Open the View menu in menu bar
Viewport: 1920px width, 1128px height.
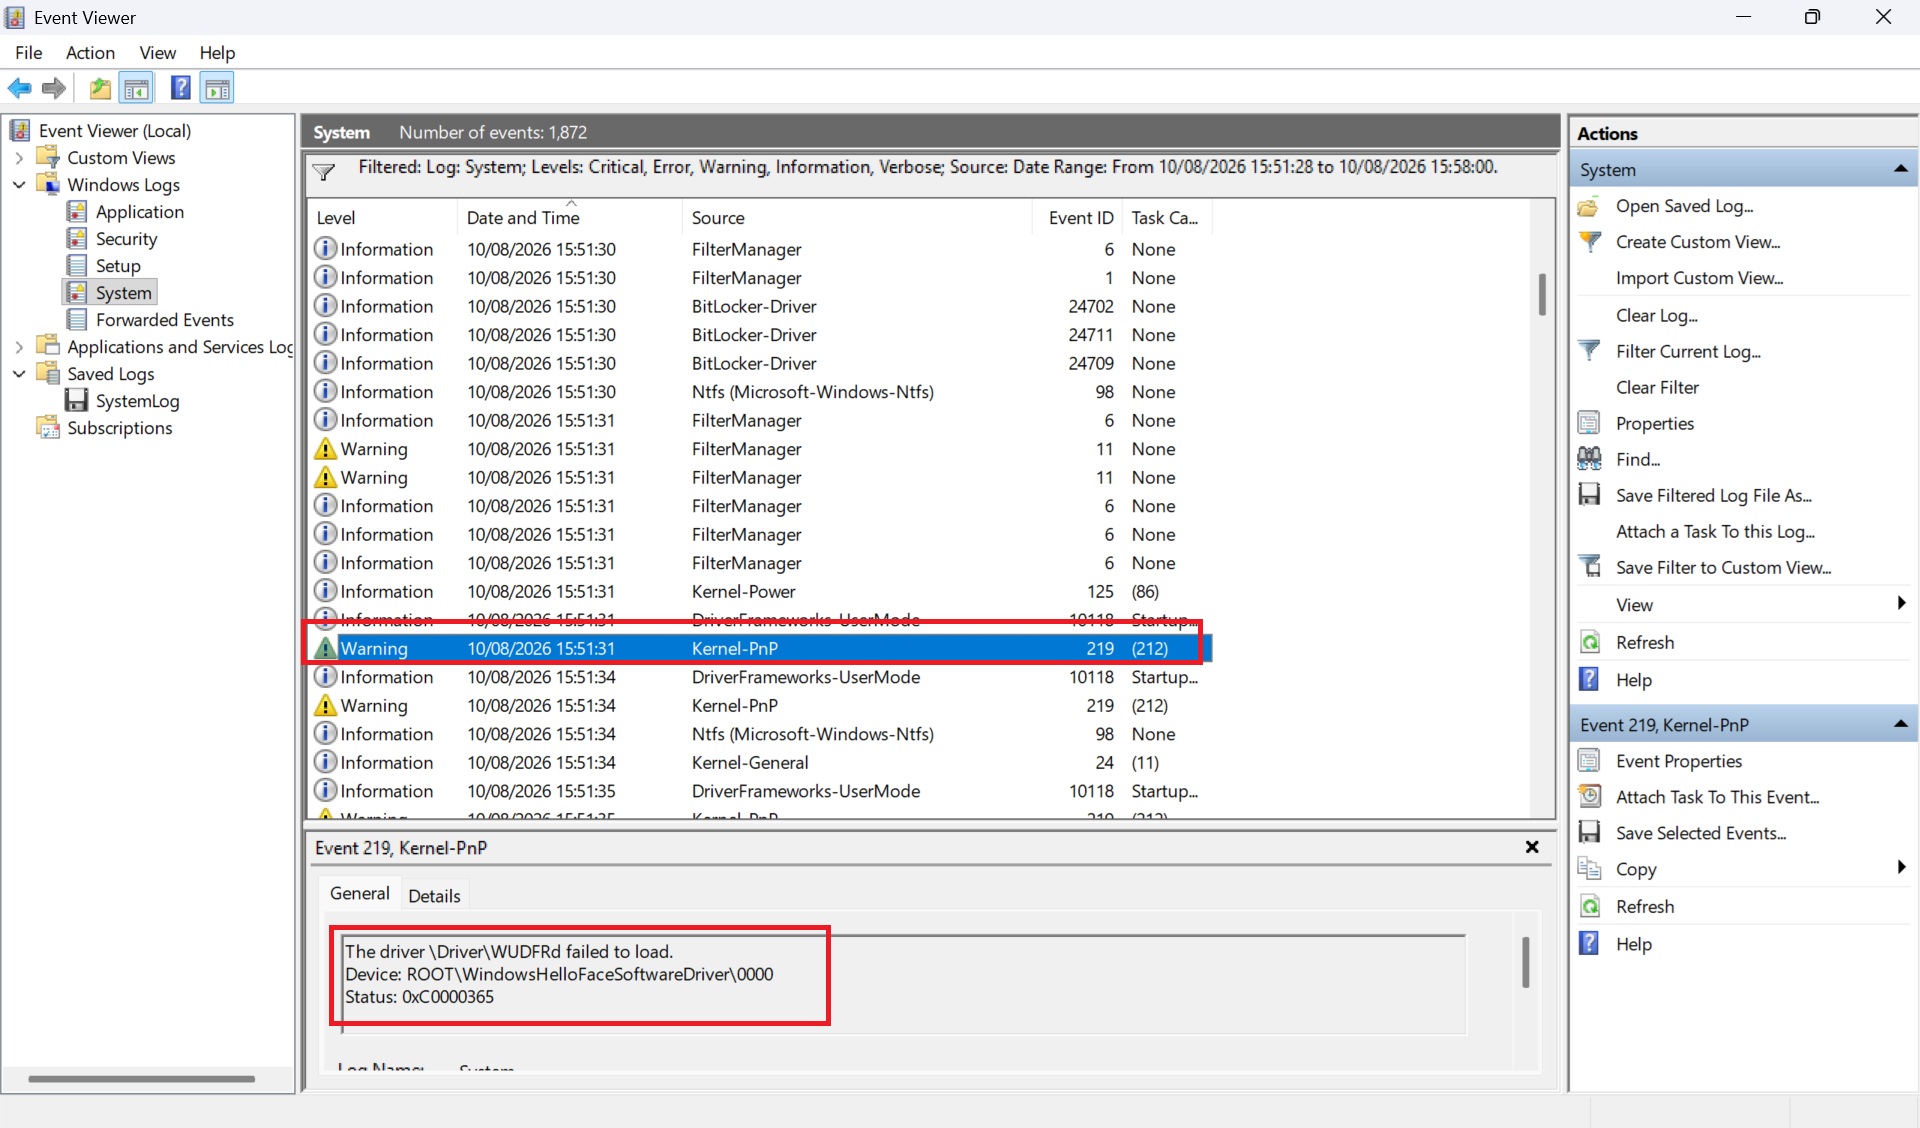coord(157,52)
